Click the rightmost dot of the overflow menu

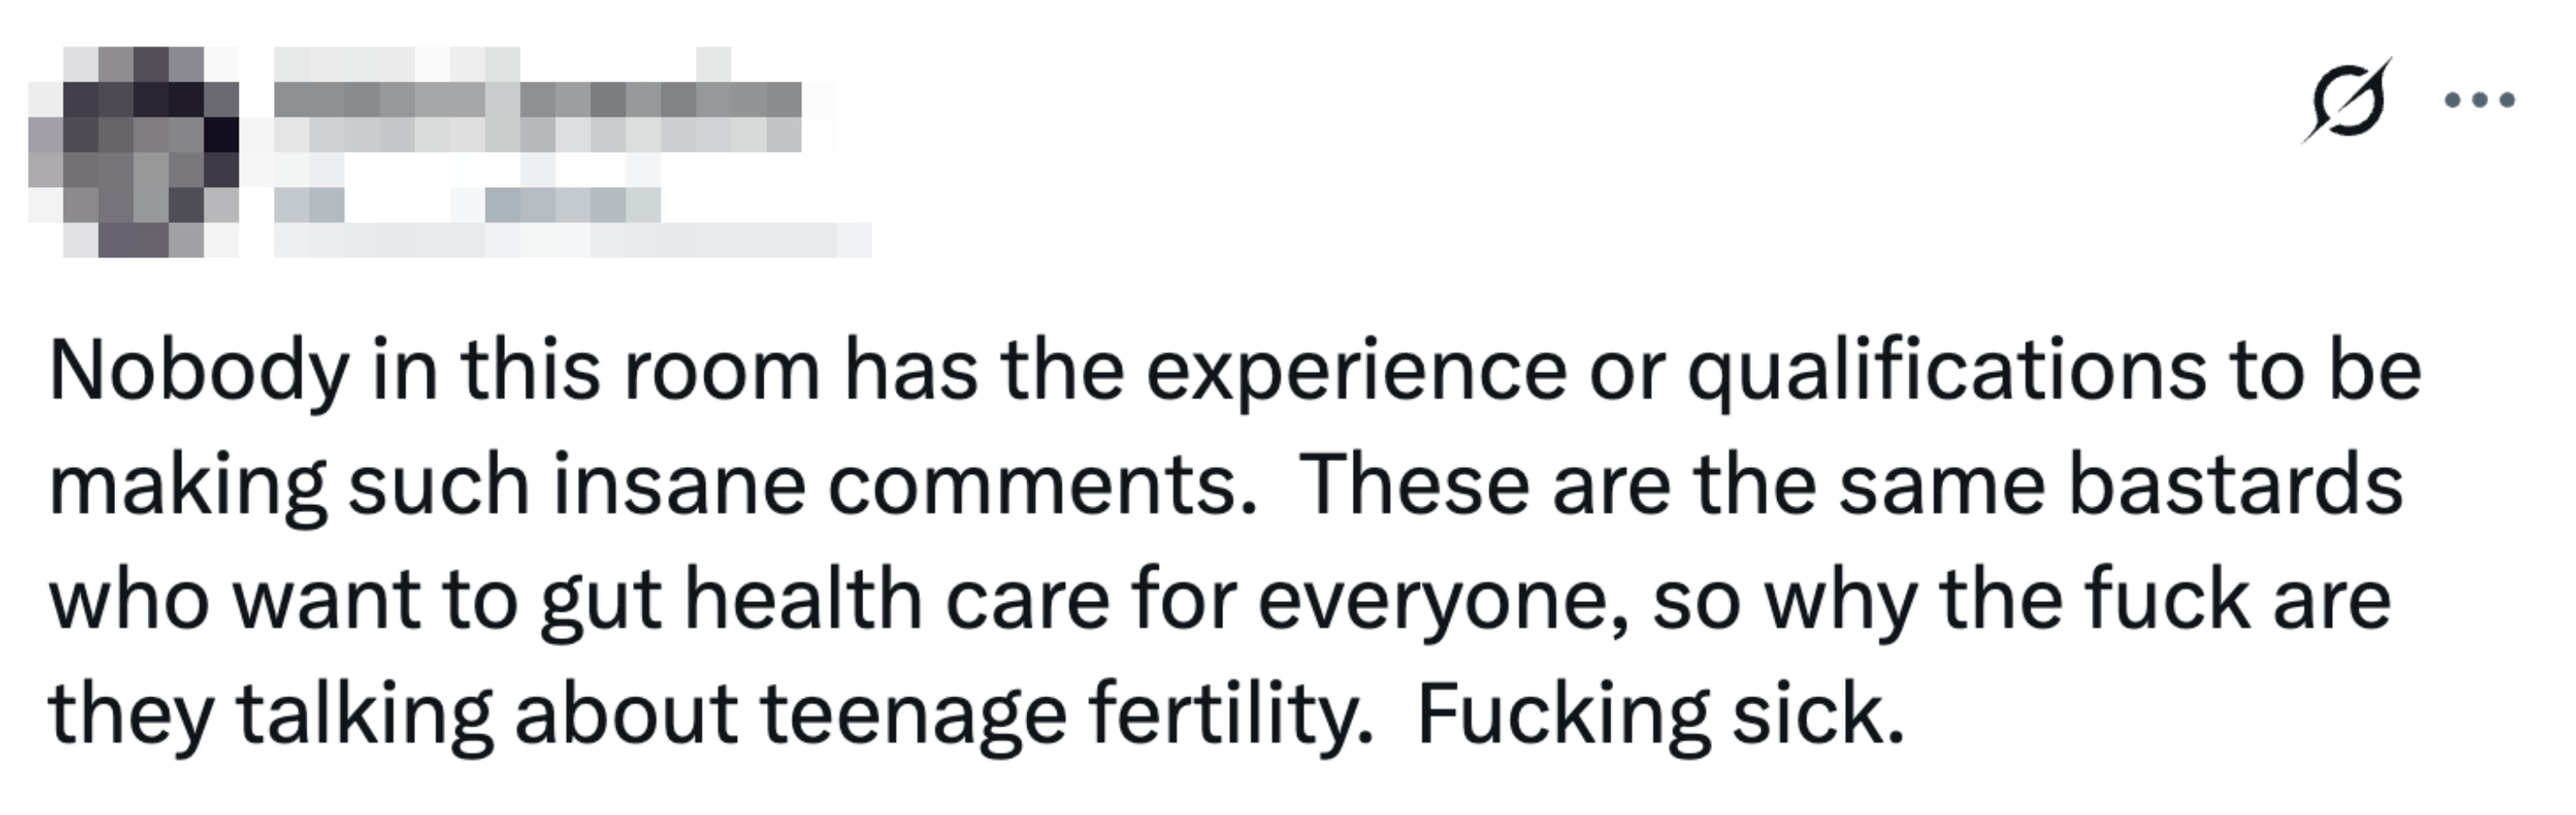2508,98
